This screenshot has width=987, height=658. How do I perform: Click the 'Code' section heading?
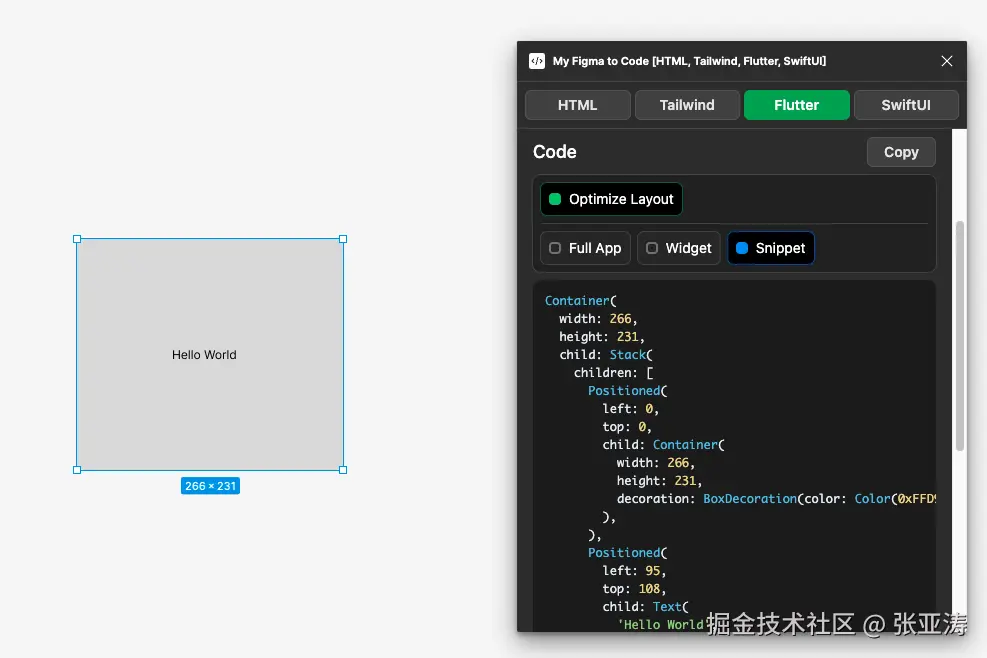(x=555, y=152)
